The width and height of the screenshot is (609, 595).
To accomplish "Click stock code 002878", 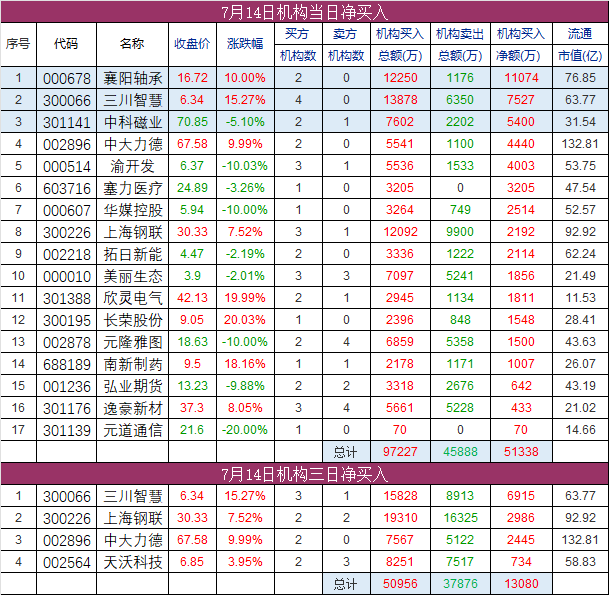I will 66,343.
